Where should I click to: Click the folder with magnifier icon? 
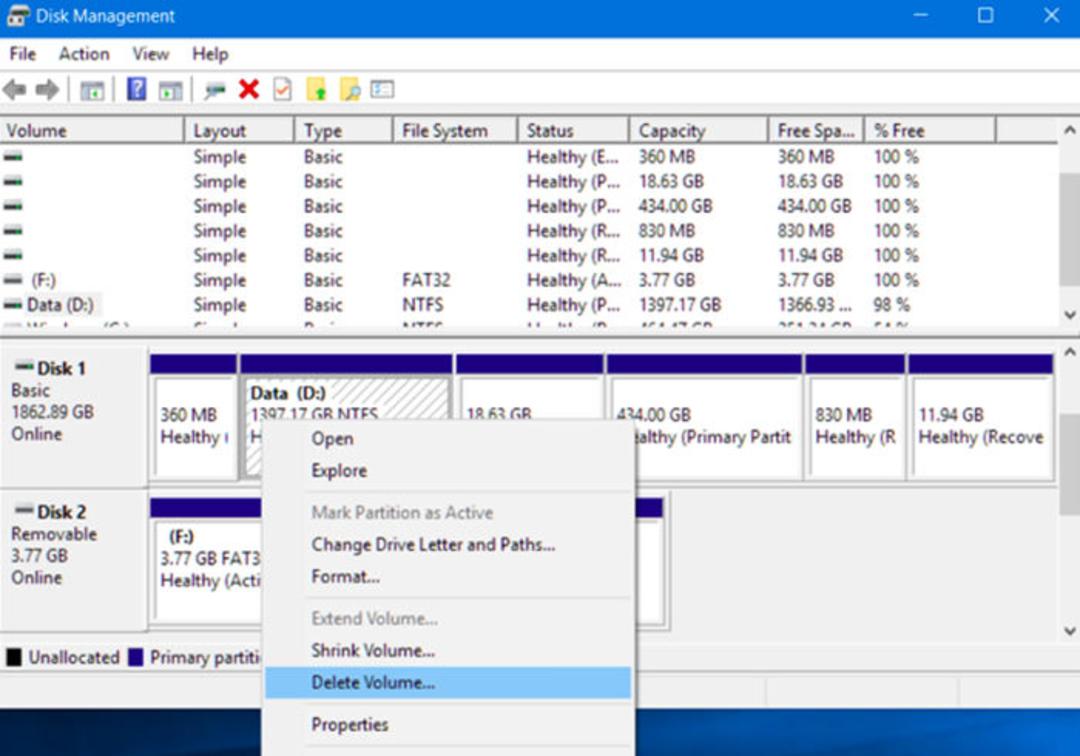click(x=350, y=90)
